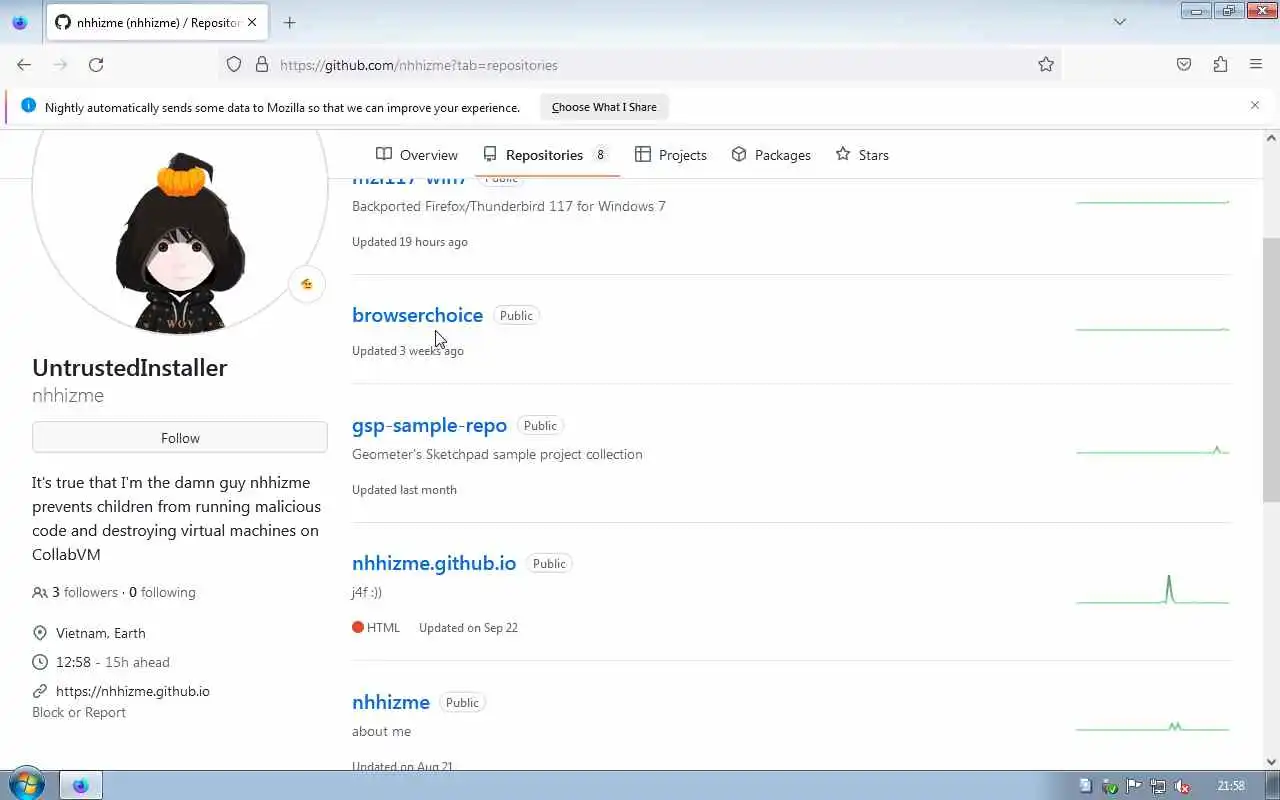Click Block or Report link
The image size is (1280, 800).
point(79,712)
